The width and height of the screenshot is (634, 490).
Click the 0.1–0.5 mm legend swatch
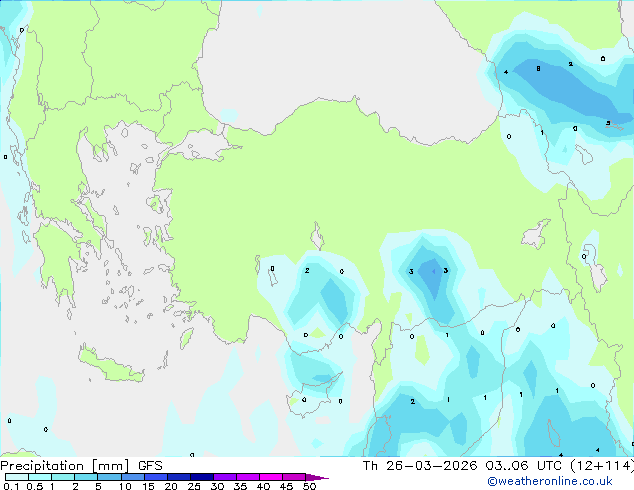click(17, 477)
